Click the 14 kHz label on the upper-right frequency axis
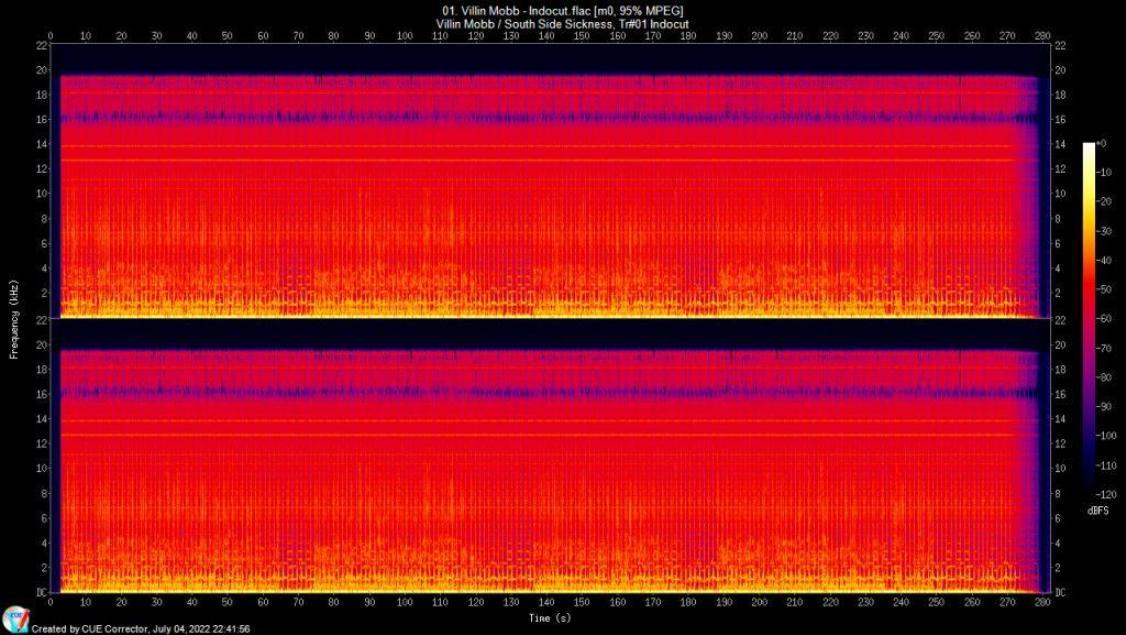Image resolution: width=1126 pixels, height=635 pixels. coord(1059,145)
